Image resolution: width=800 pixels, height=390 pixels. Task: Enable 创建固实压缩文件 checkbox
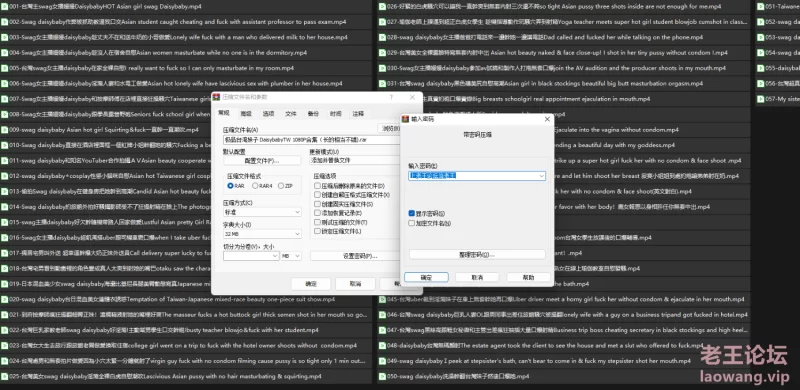tap(317, 204)
